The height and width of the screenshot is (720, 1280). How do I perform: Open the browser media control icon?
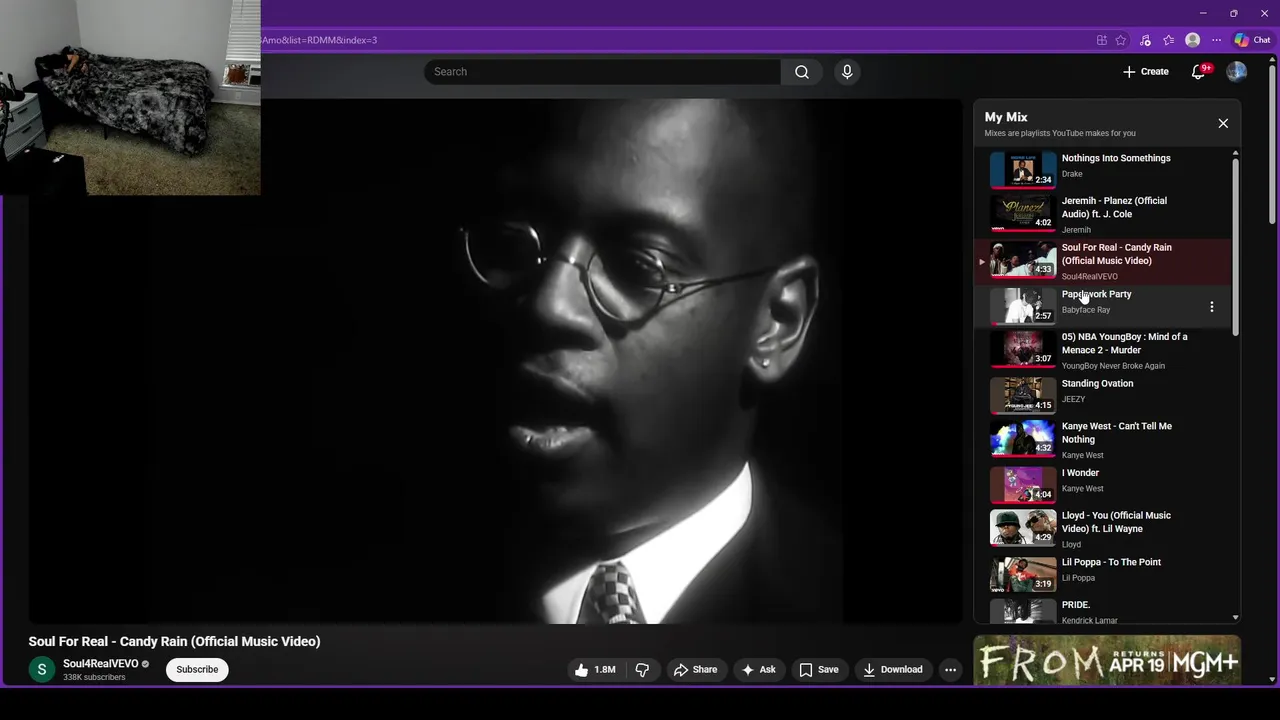(x=1145, y=40)
